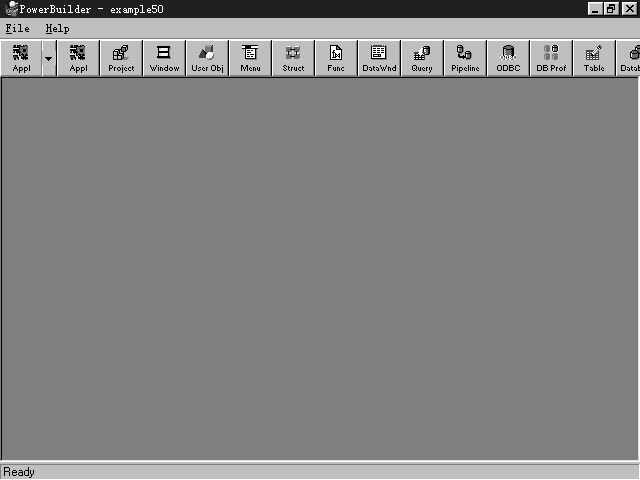Expand the Appl dropdown arrow
The width and height of the screenshot is (640, 480).
coord(49,58)
